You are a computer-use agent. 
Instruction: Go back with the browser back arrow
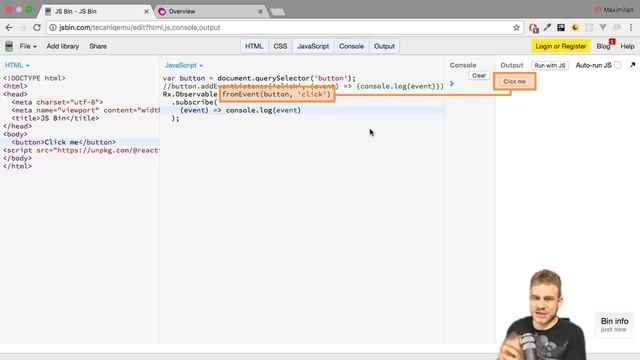point(9,28)
